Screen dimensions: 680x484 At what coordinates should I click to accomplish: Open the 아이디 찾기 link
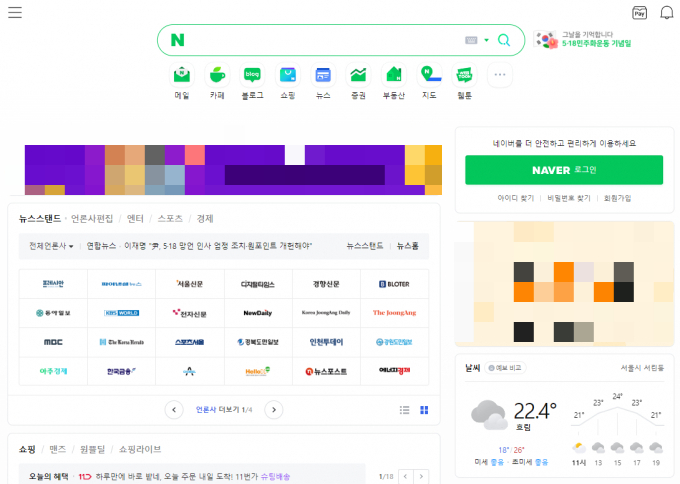pos(515,198)
